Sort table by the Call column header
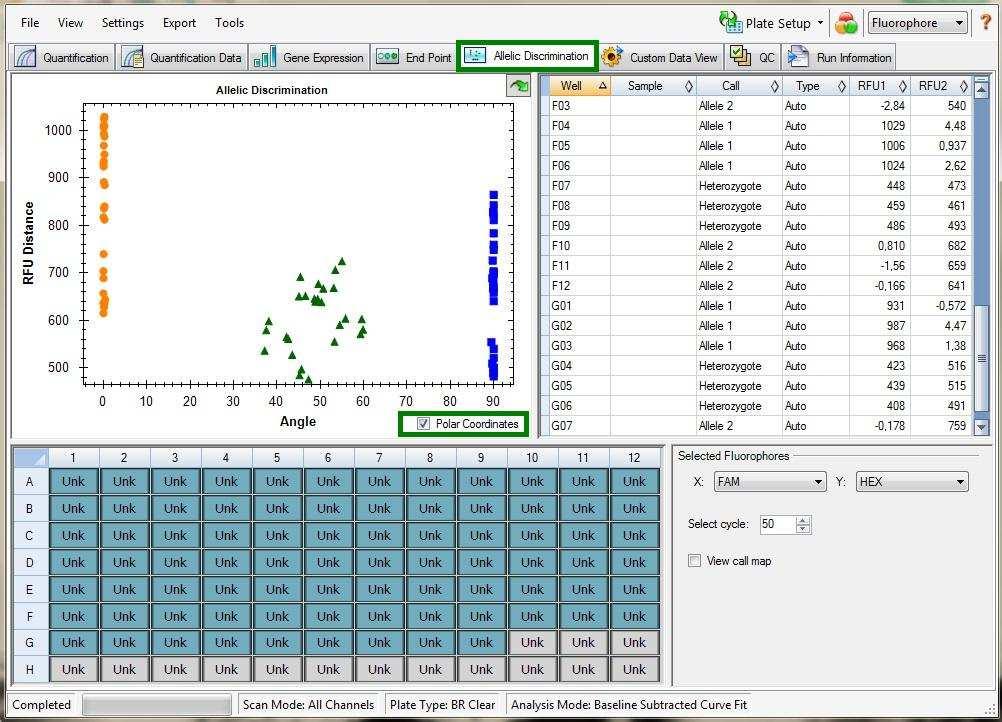1002x722 pixels. click(x=739, y=86)
